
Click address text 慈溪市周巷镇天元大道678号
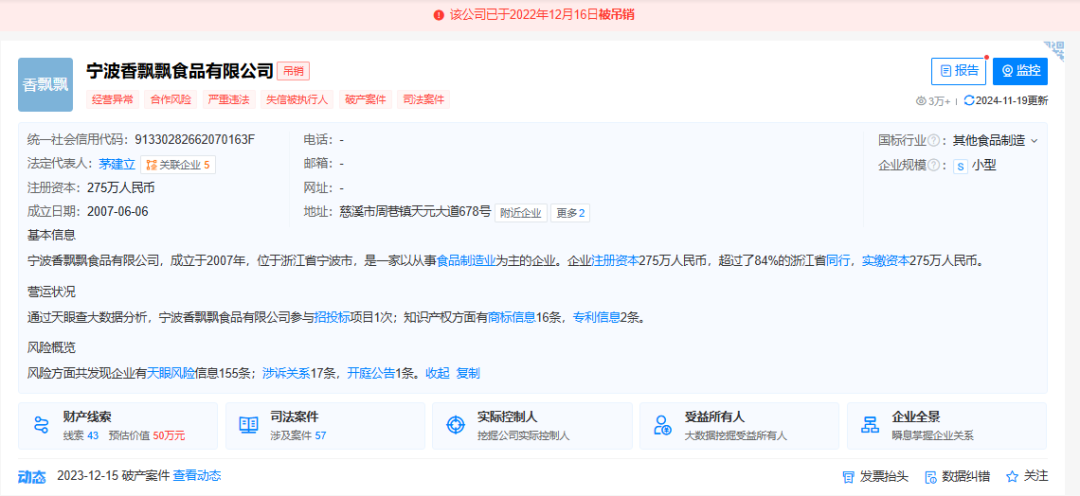(415, 213)
